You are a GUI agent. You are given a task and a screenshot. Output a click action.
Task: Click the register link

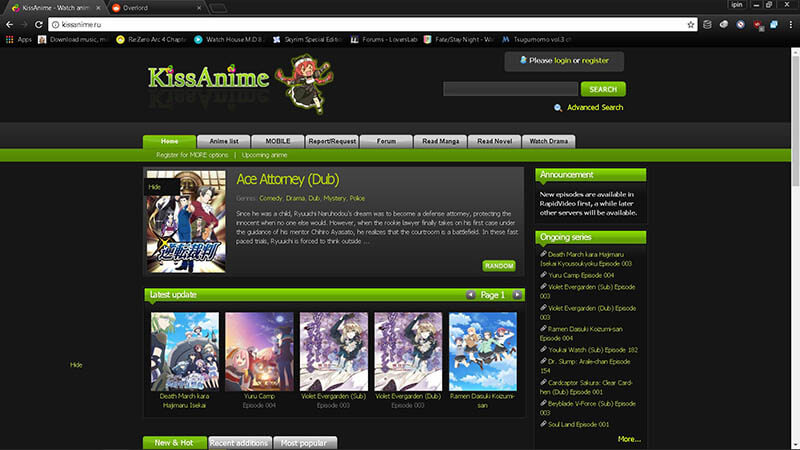pos(595,60)
